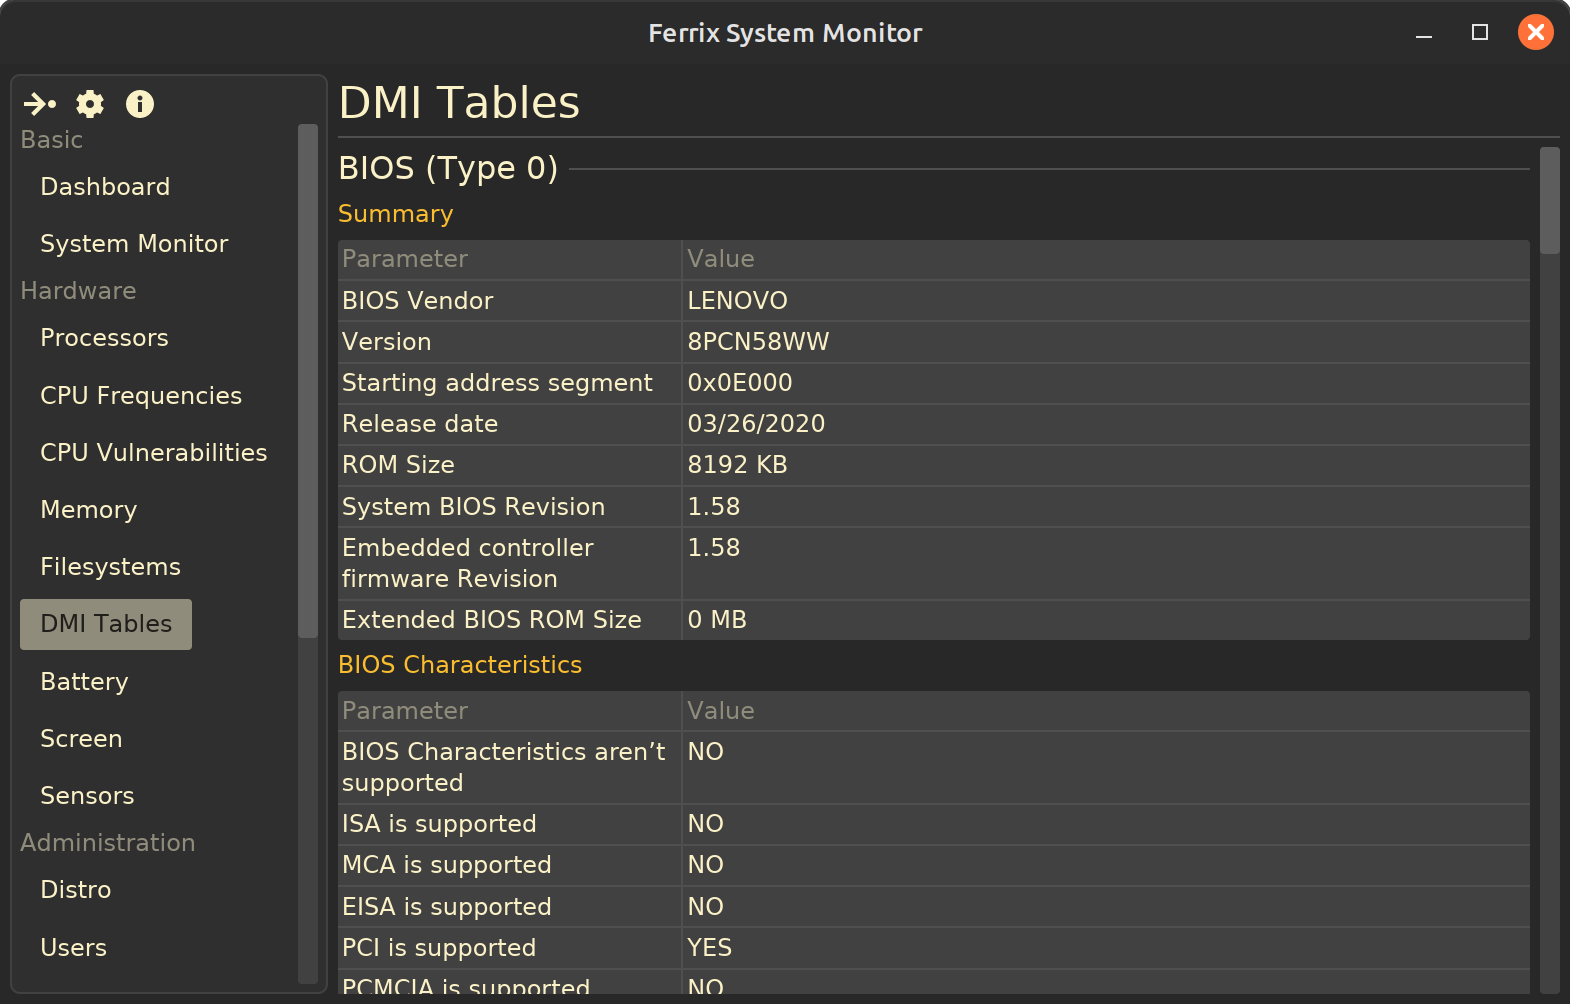Open Distro under Administration
The height and width of the screenshot is (1004, 1570).
pos(75,890)
